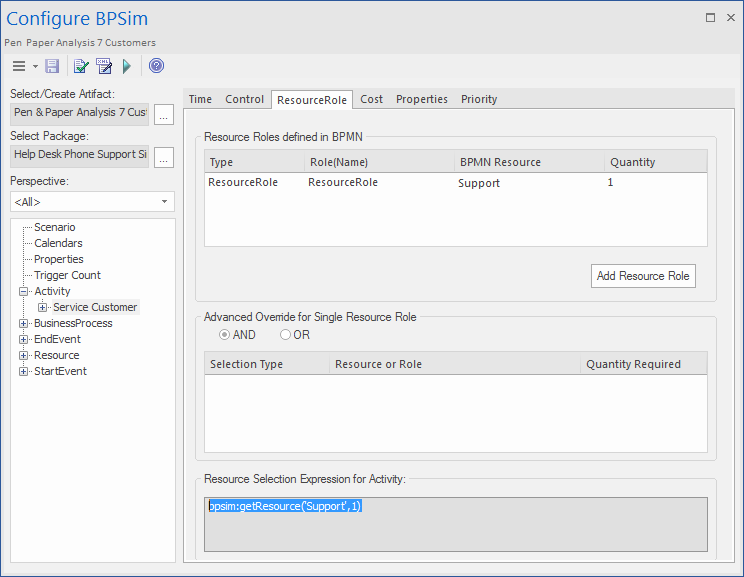This screenshot has width=744, height=577.
Task: Collapse the Activity tree node
Action: 24,292
